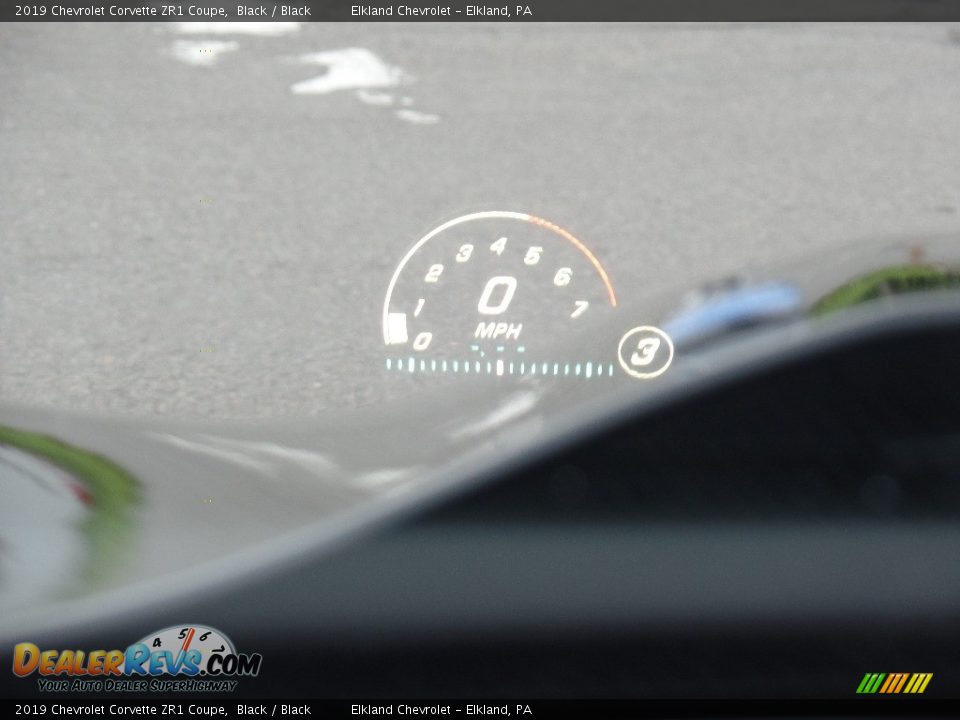Click the top caption '2019 Chevrolet Corvette ZR1 Coupe'
Screen dimensions: 960x720
tap(120, 10)
